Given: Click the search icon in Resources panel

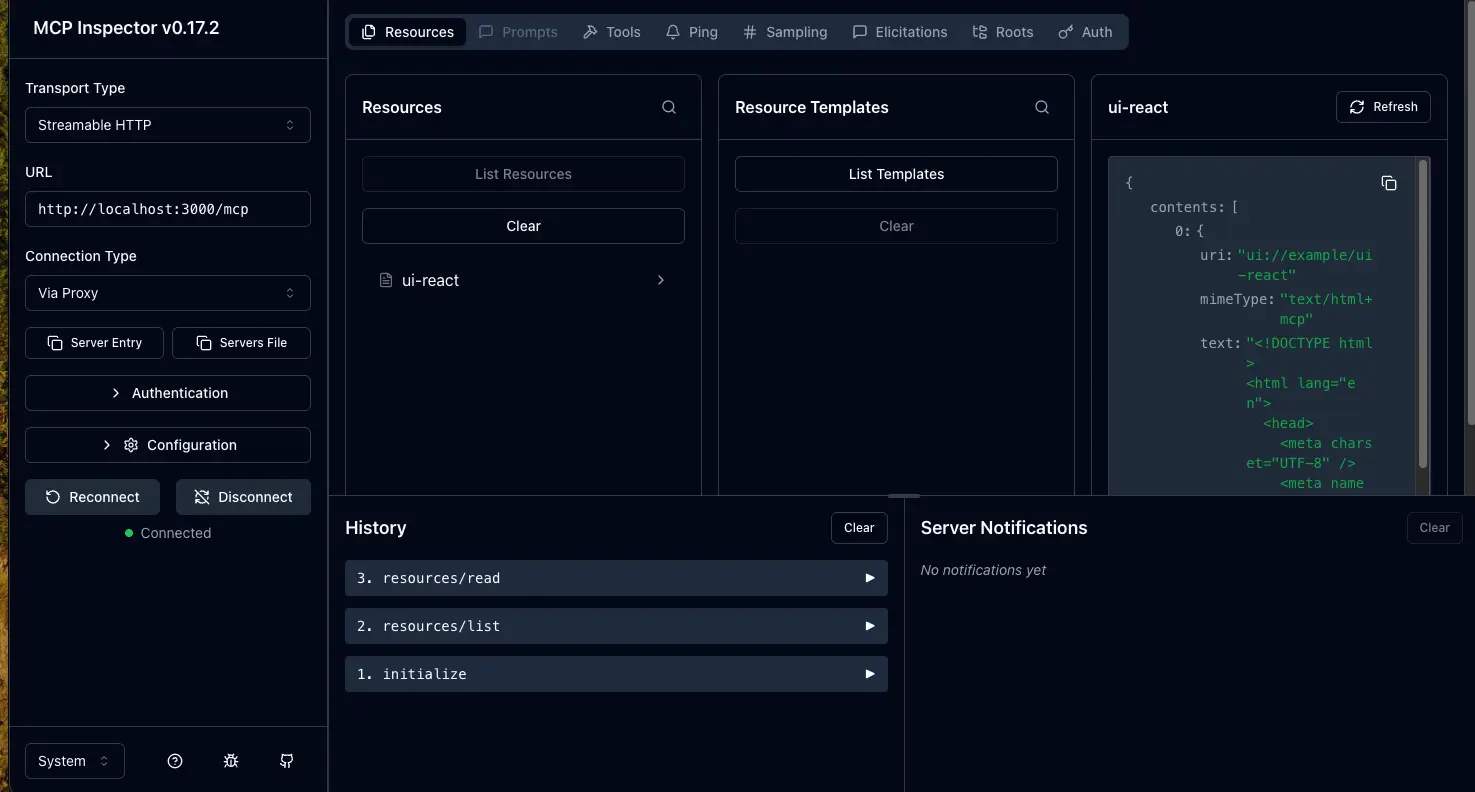Looking at the screenshot, I should [x=669, y=107].
